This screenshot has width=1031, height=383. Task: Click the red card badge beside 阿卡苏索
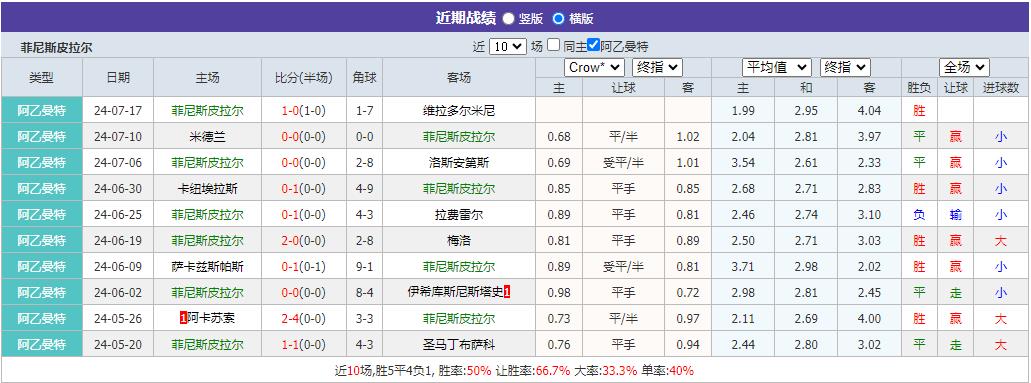[x=183, y=319]
